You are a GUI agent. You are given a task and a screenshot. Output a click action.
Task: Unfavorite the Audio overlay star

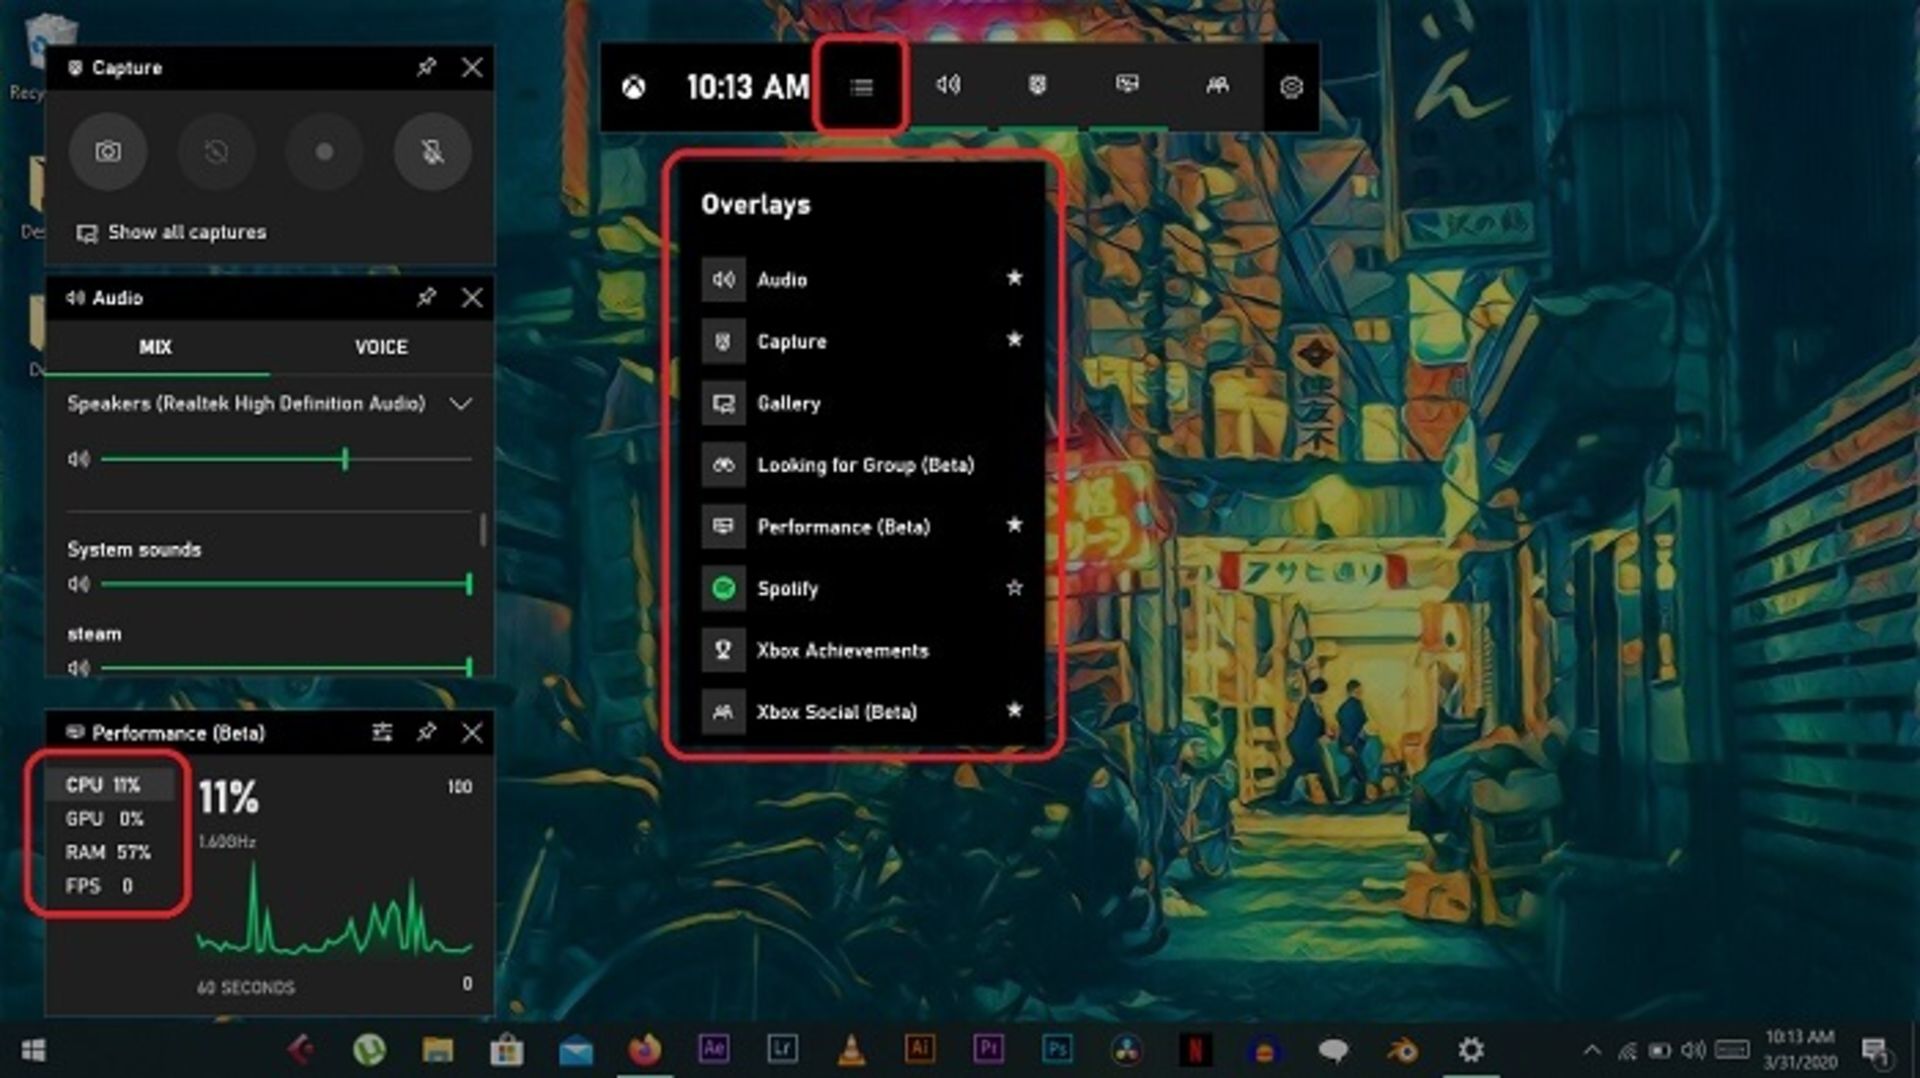(1016, 279)
